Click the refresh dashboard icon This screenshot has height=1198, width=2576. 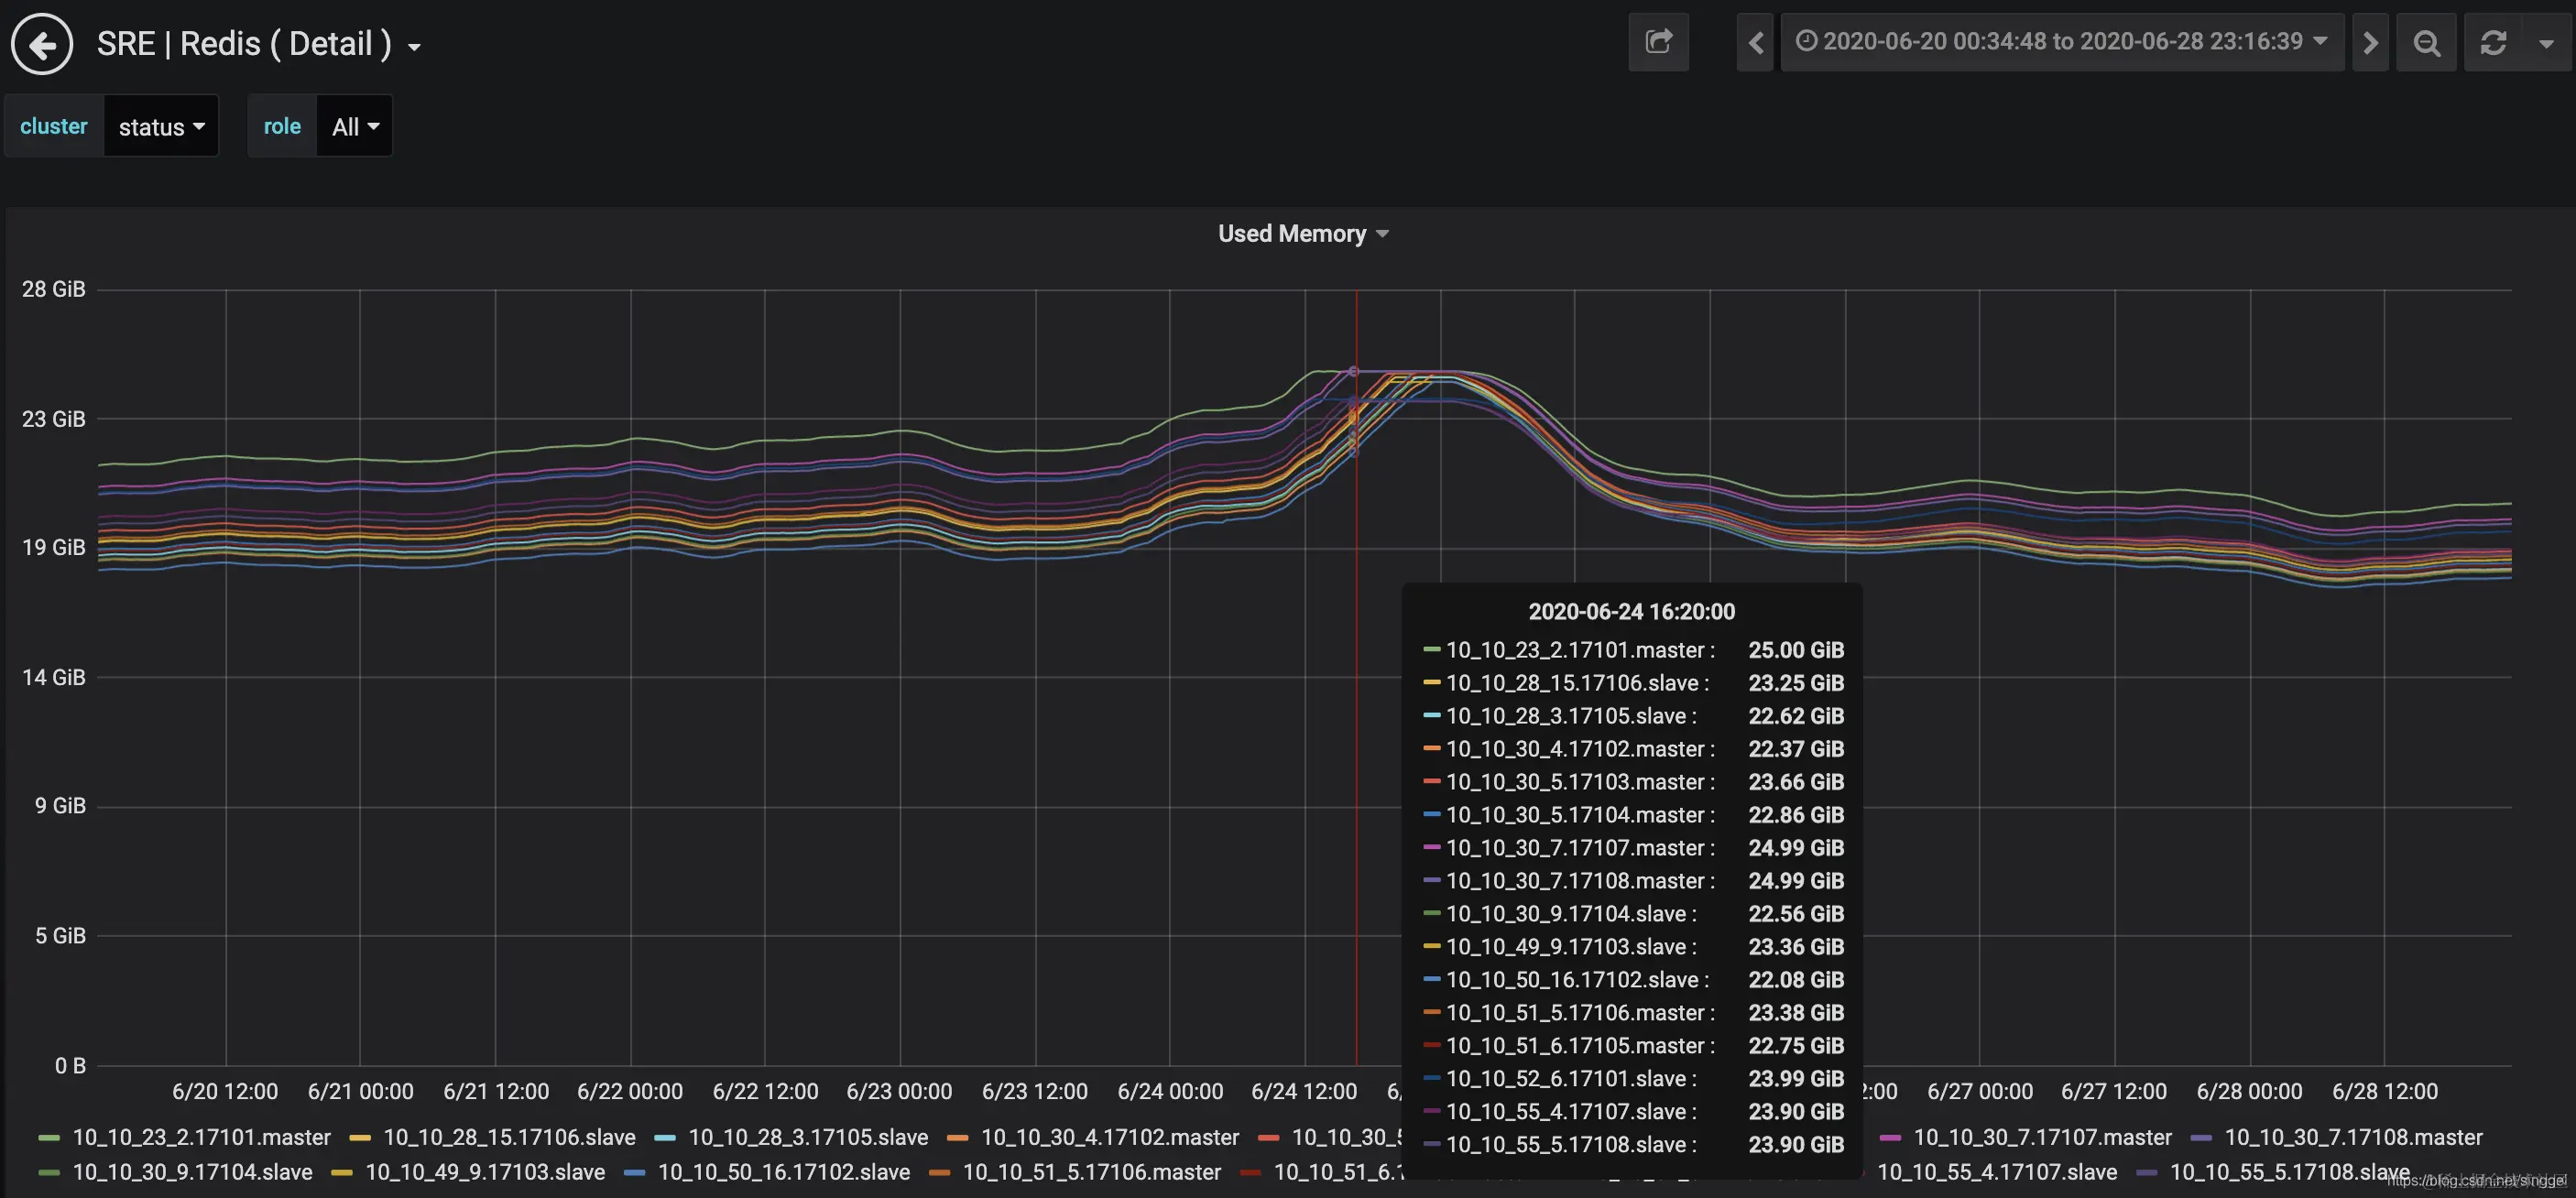coord(2493,42)
